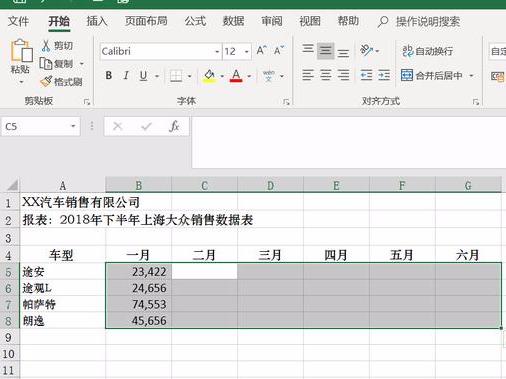Increase indent
The height and width of the screenshot is (379, 506).
pos(384,75)
